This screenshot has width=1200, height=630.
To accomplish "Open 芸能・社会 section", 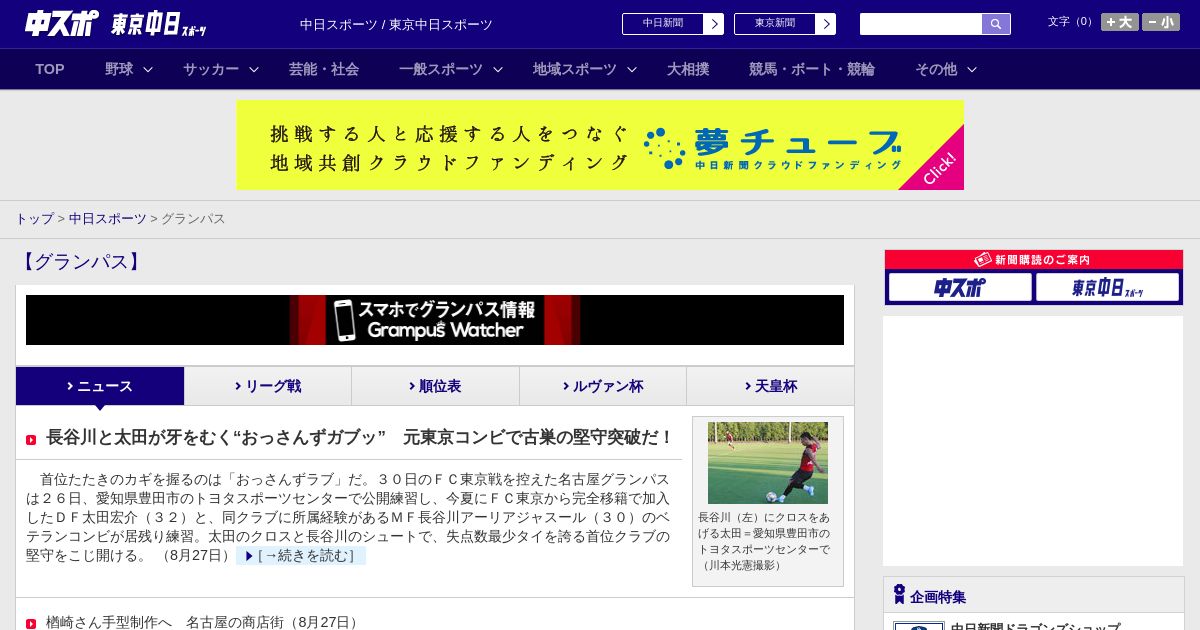I will [x=324, y=69].
